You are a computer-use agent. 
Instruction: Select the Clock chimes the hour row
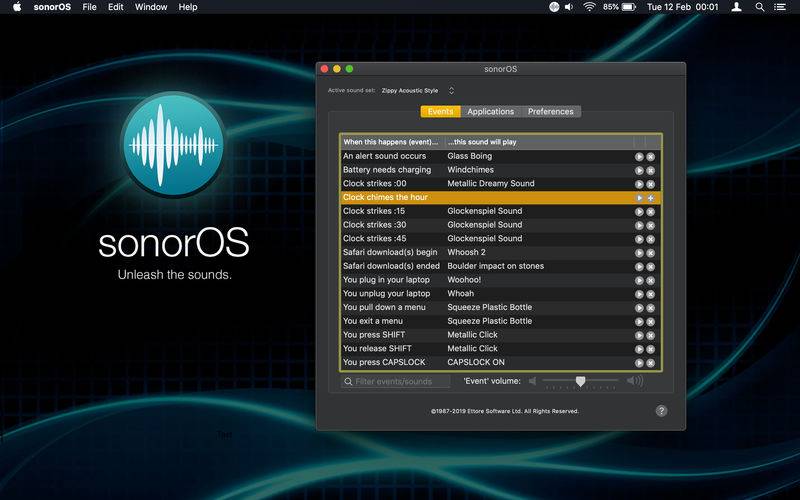[x=500, y=198]
